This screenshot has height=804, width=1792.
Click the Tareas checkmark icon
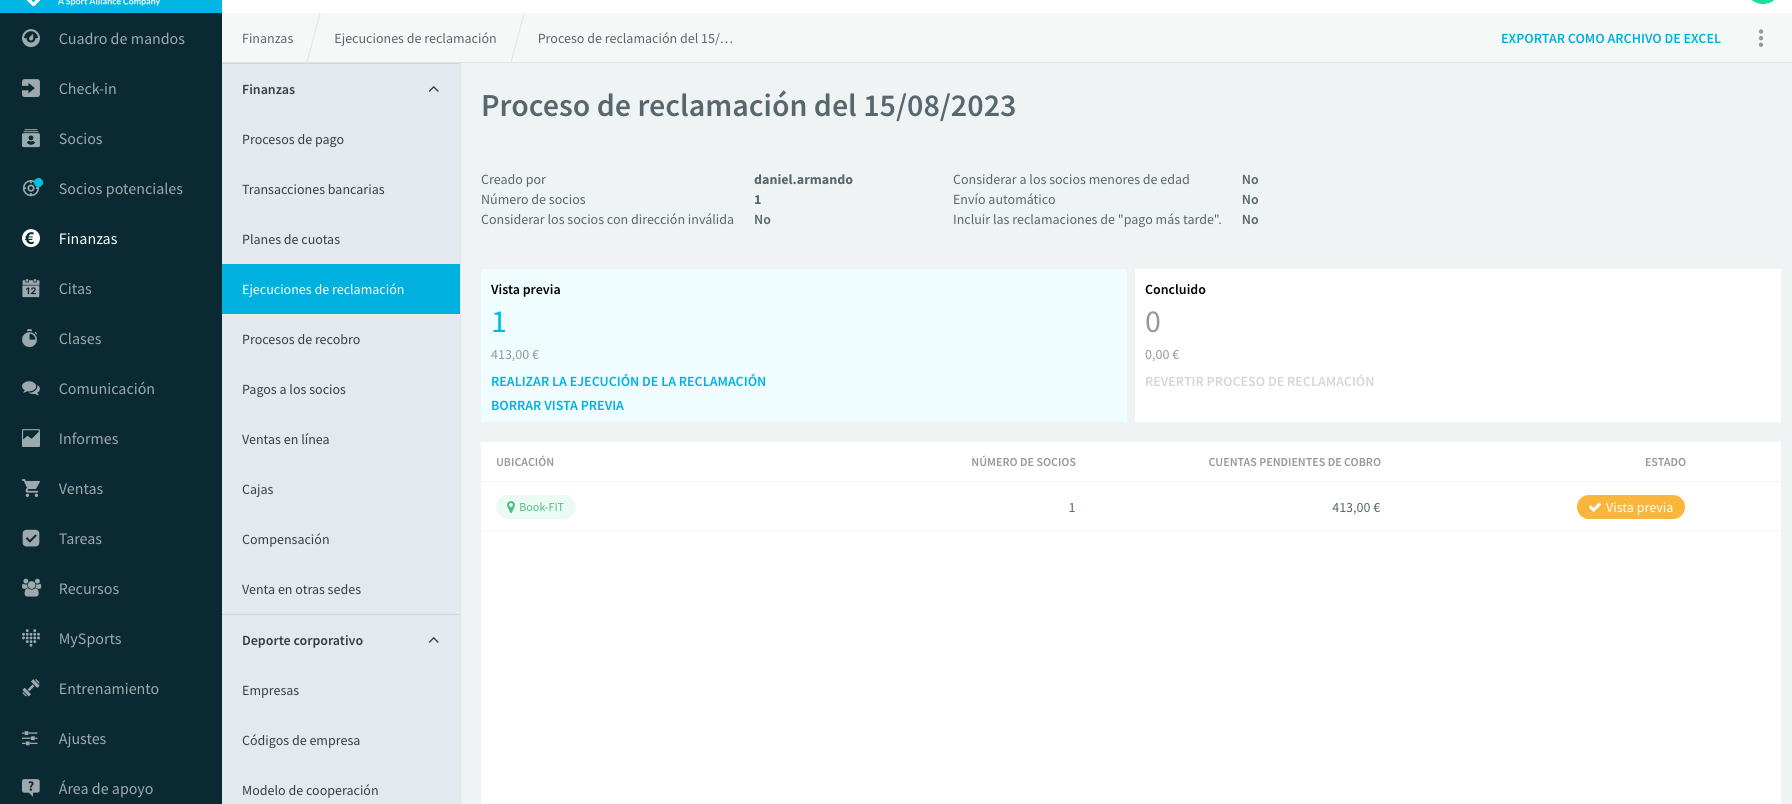coord(31,538)
